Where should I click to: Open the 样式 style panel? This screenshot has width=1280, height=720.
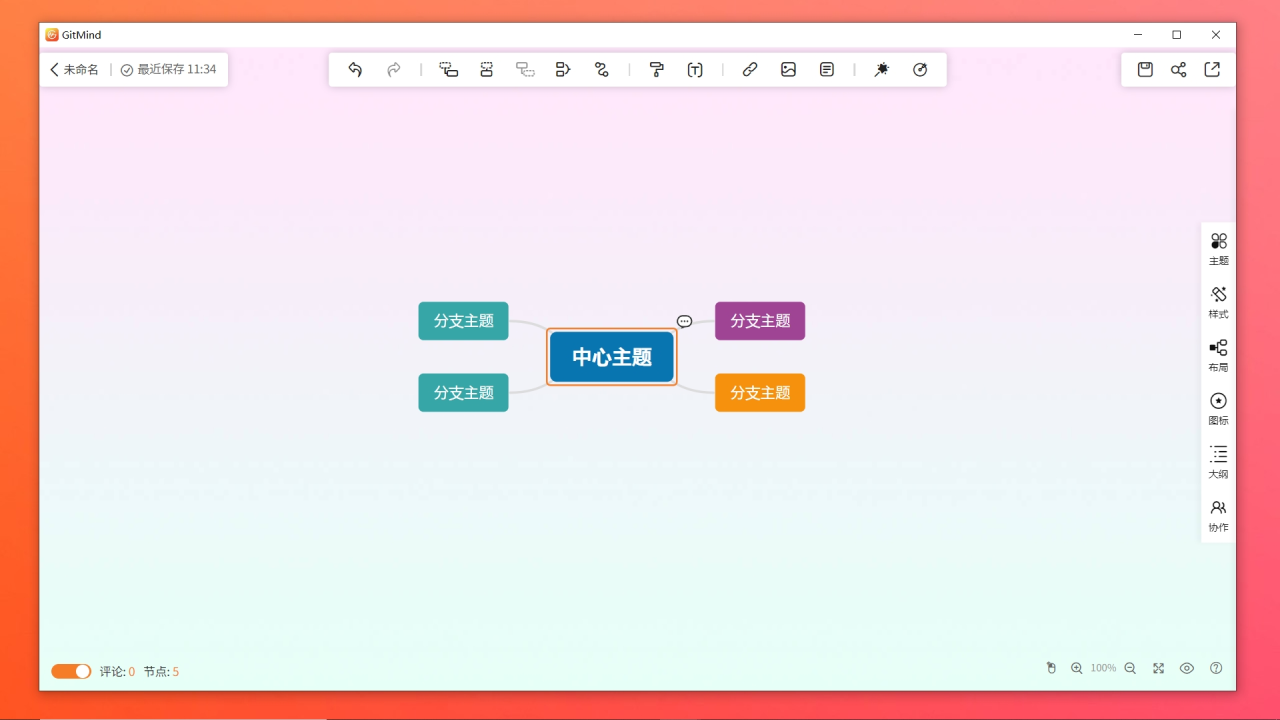[x=1218, y=301]
